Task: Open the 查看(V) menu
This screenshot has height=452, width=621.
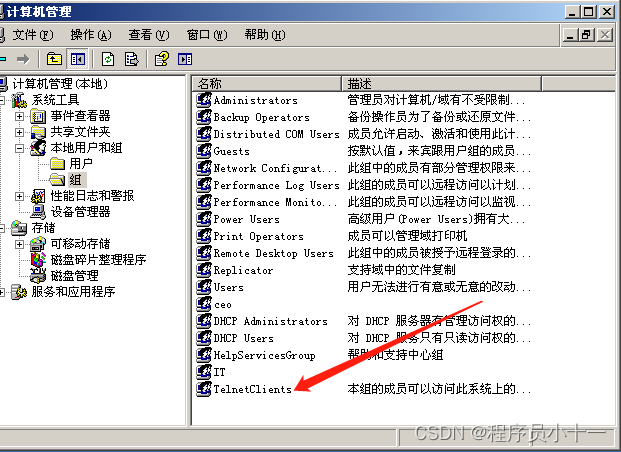Action: tap(149, 35)
